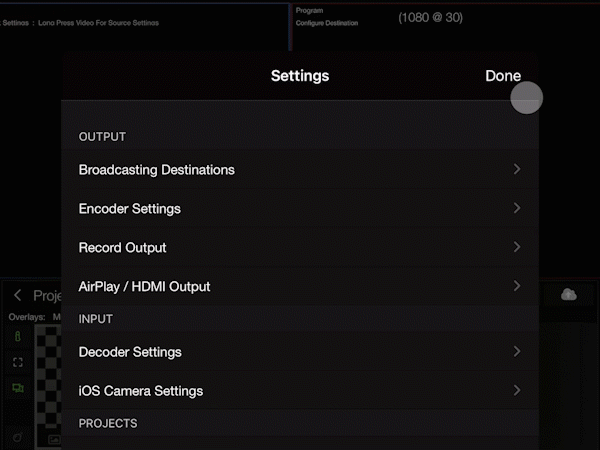This screenshot has height=450, width=600.
Task: Click the small image icon under the thumbnail
Action: click(x=53, y=439)
